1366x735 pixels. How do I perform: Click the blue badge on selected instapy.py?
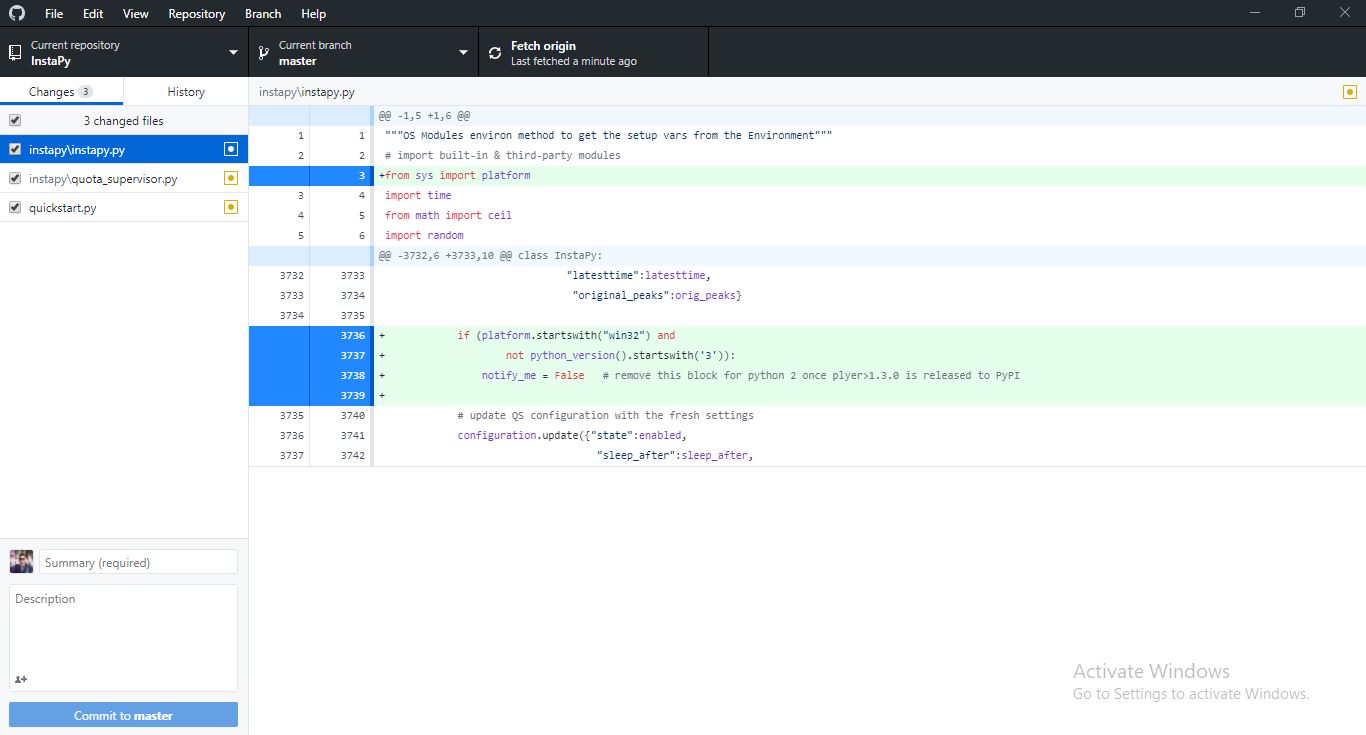(x=231, y=148)
